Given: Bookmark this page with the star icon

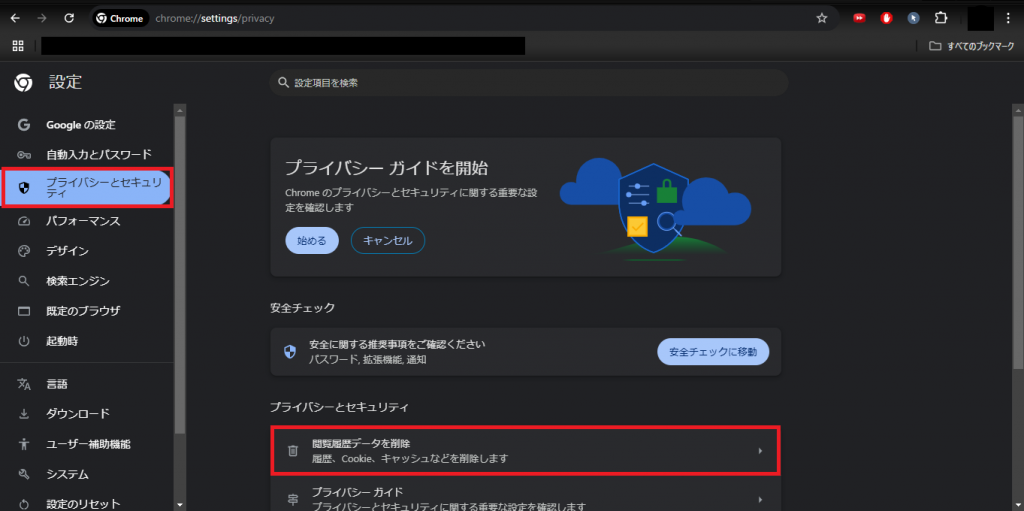Looking at the screenshot, I should pyautogui.click(x=822, y=18).
